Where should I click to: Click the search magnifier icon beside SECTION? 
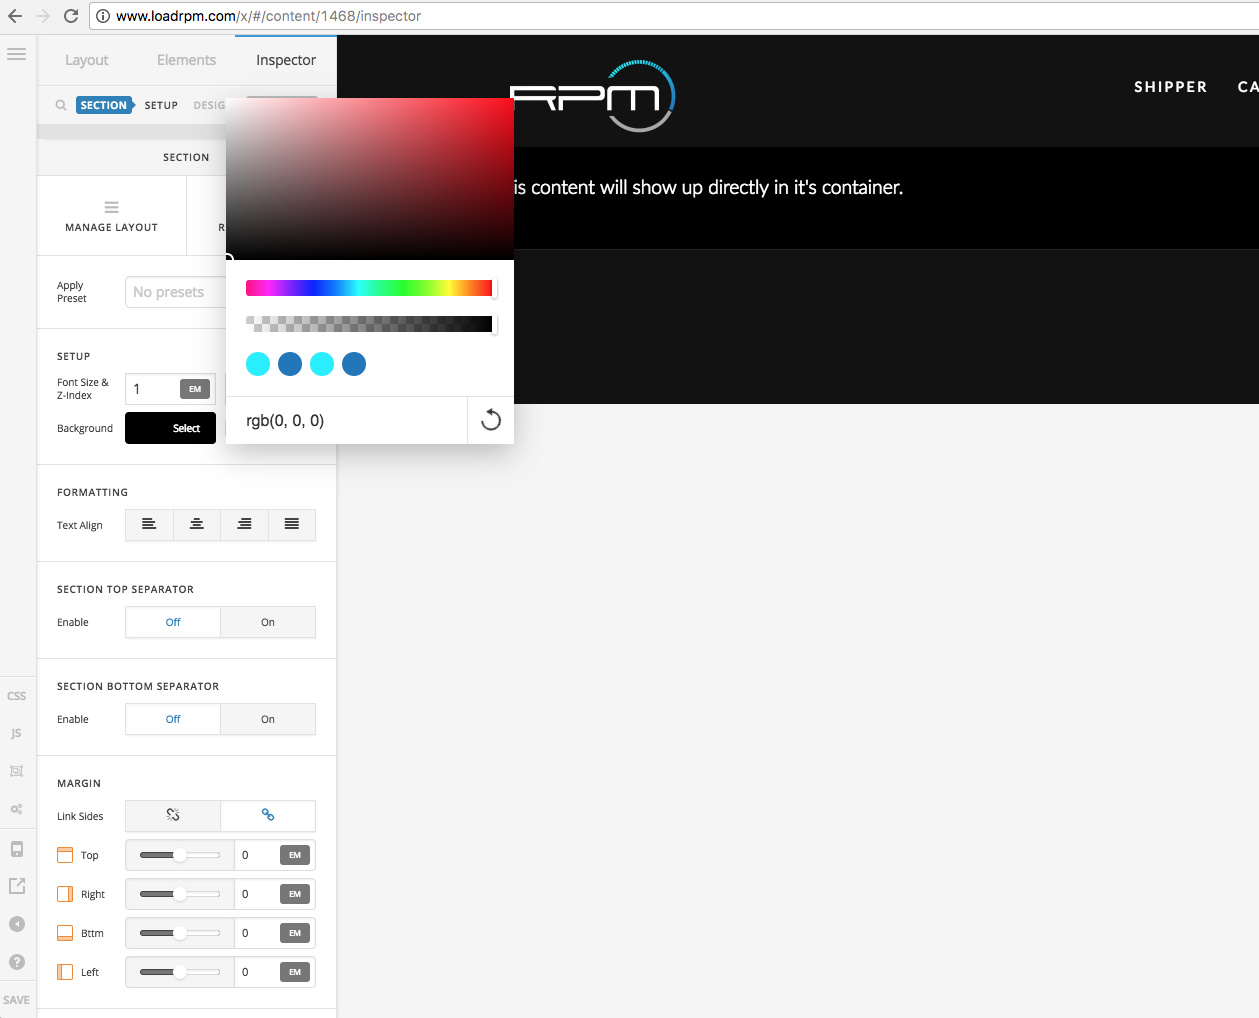tap(61, 105)
